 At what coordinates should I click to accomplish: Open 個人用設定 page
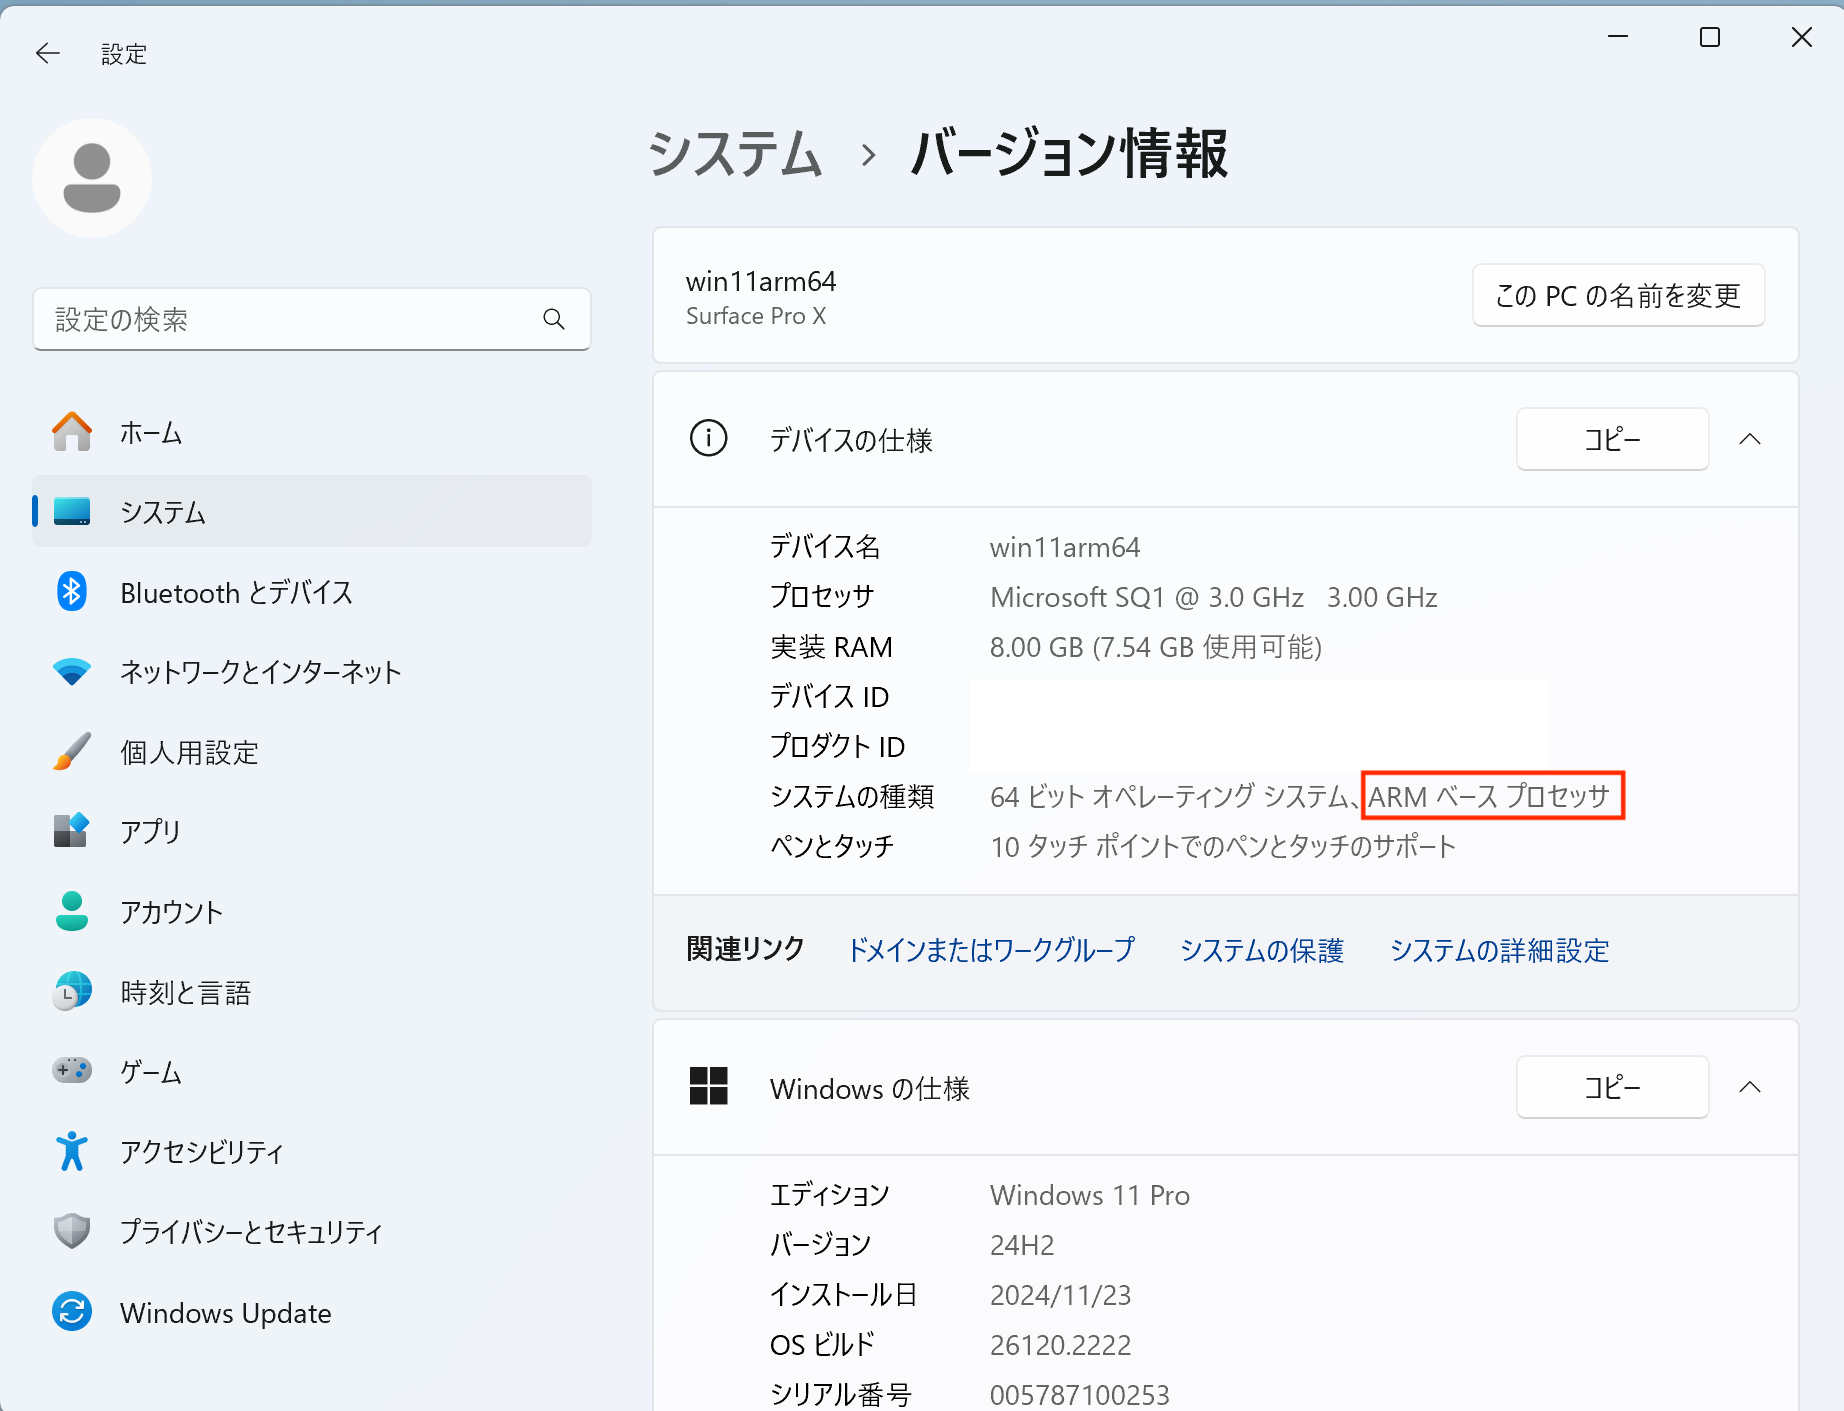coord(312,752)
